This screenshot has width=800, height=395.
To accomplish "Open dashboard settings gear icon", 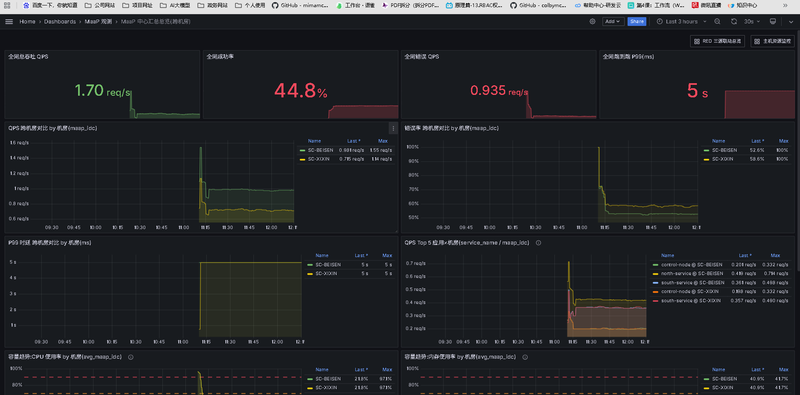I will 592,21.
